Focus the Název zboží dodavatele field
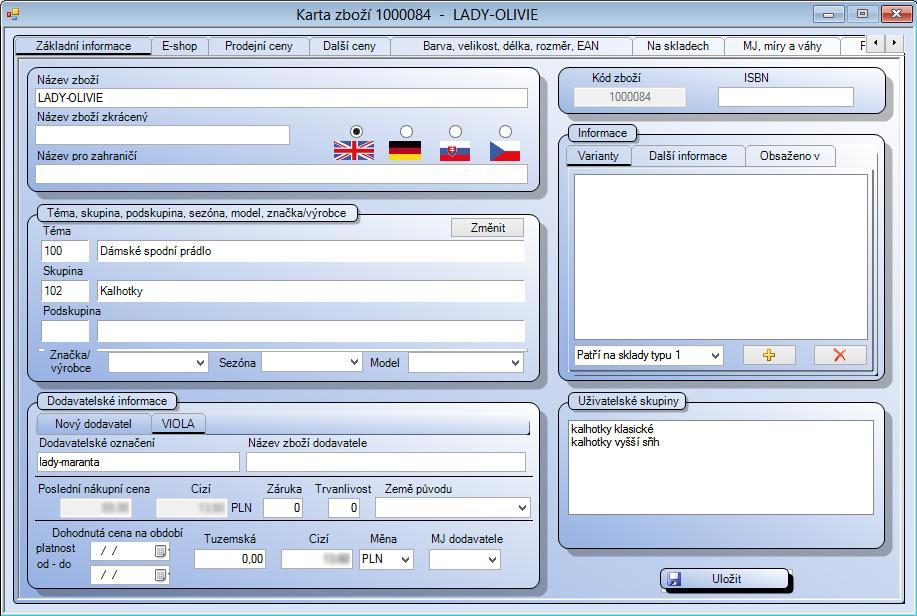Screen dimensions: 917x616 (x=385, y=462)
